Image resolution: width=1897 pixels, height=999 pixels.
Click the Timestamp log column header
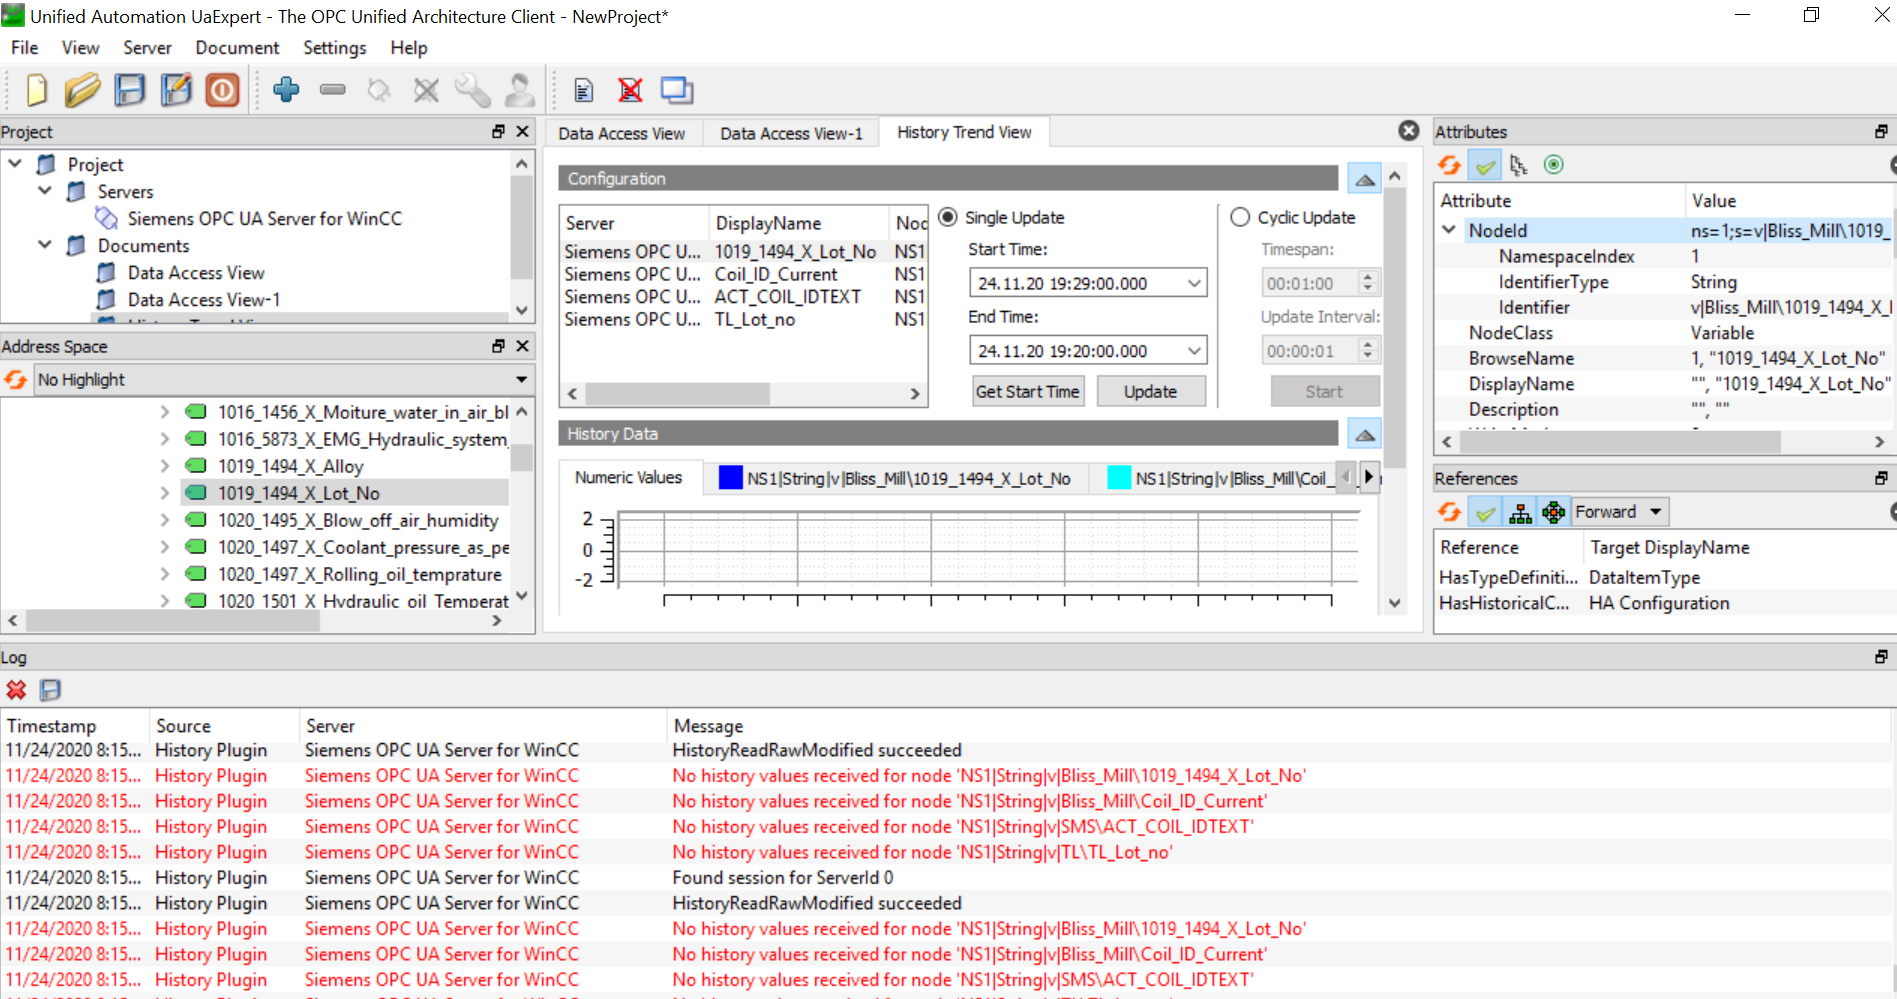click(75, 726)
